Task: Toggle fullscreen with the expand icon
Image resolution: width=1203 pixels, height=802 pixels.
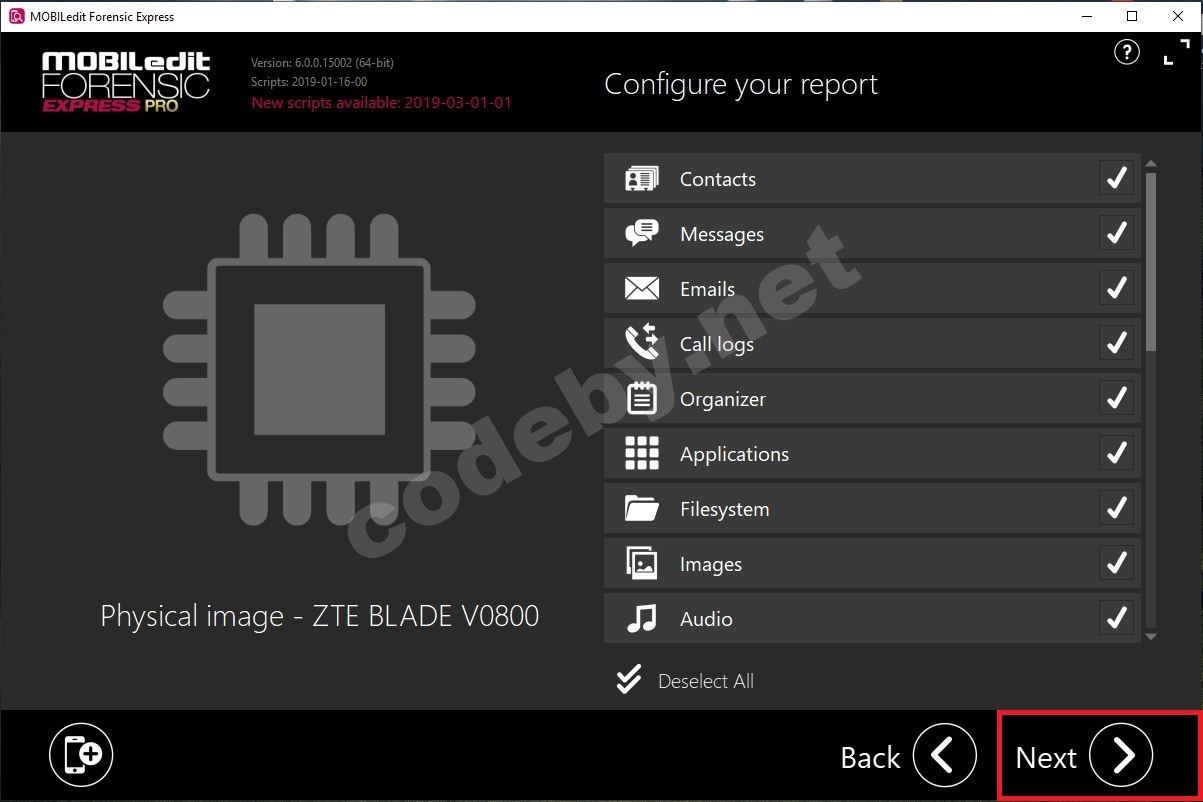Action: (1176, 53)
